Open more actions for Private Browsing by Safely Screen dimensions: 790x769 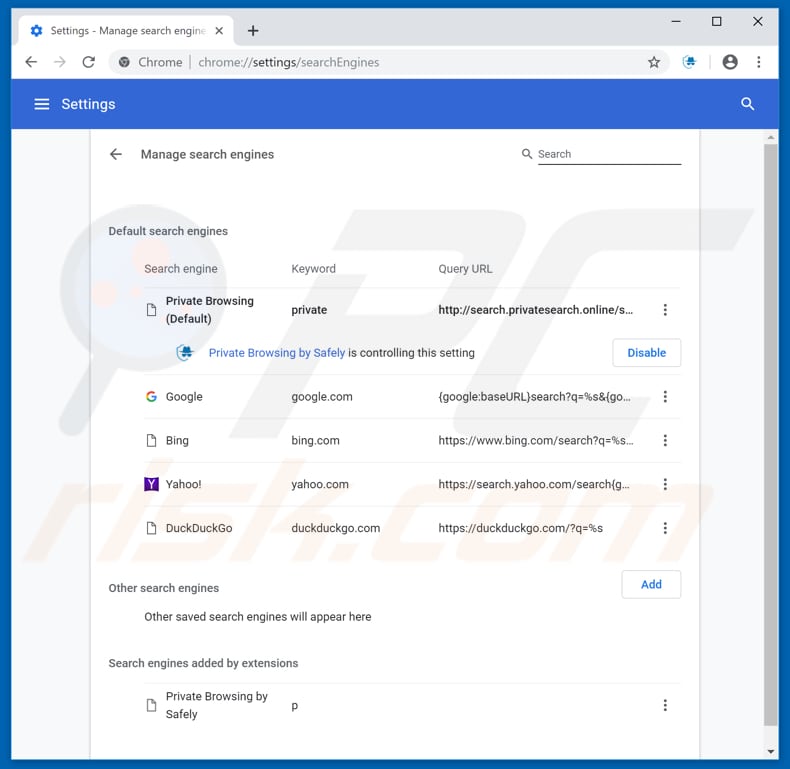coord(665,705)
